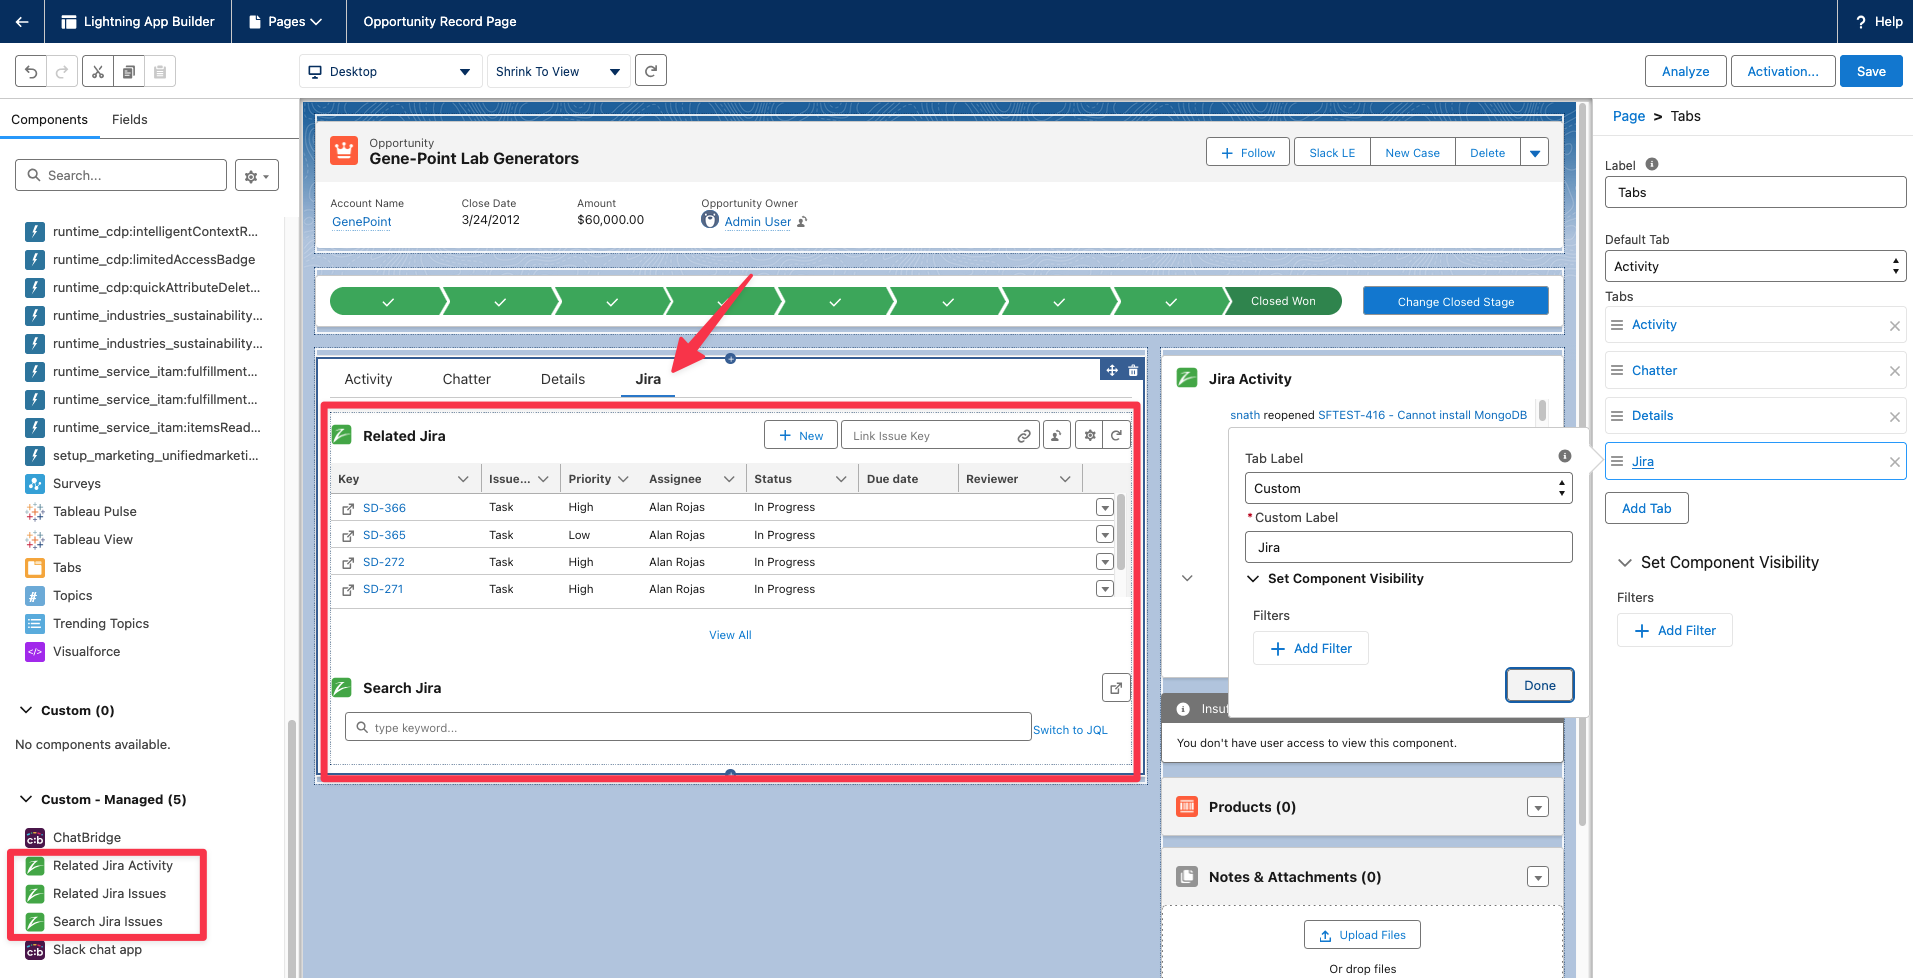
Task: Click the assign-user icon in Related Jira
Action: [1056, 436]
